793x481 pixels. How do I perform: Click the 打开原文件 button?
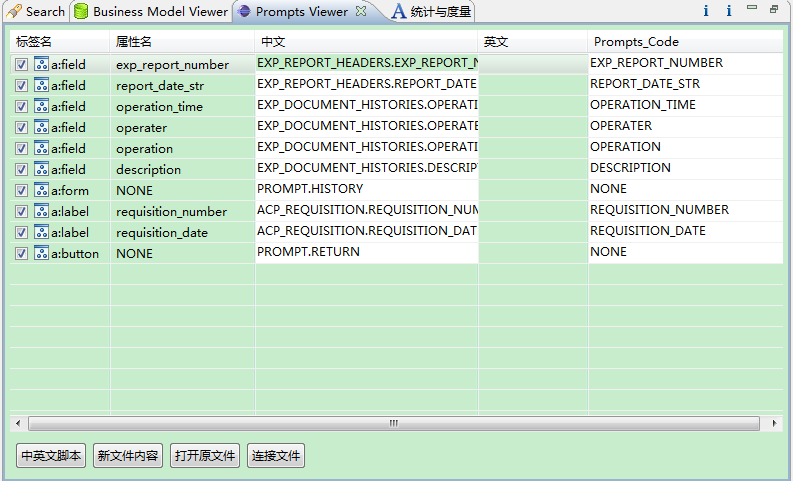205,456
